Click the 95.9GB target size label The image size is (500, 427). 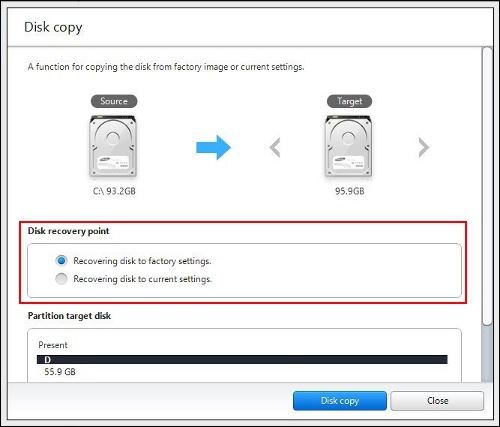pos(350,191)
